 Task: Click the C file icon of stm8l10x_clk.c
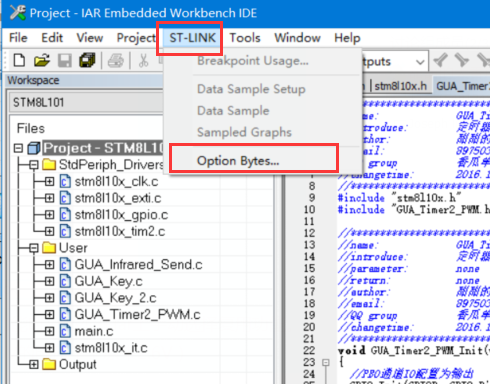[65, 181]
